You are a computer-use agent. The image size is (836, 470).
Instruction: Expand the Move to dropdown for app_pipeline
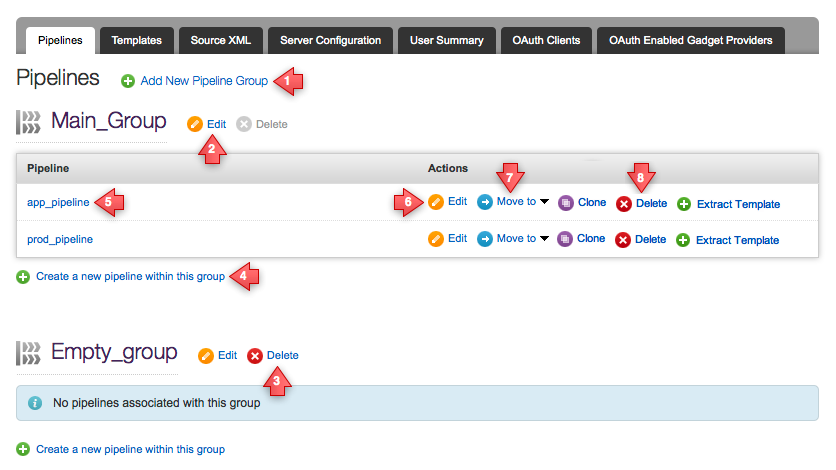[x=544, y=202]
